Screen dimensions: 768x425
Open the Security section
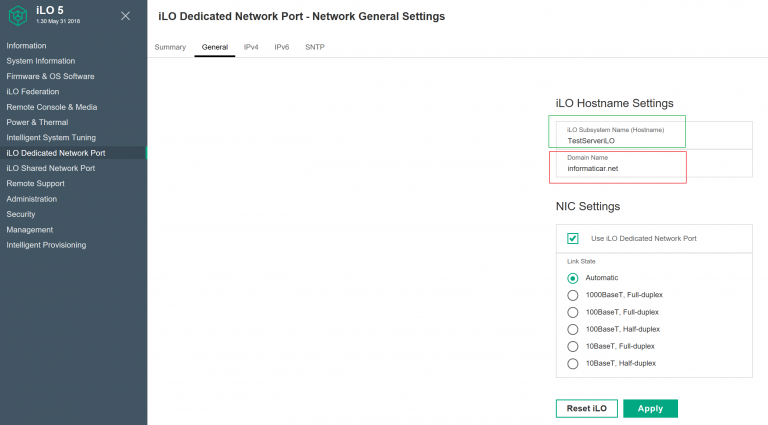pos(21,214)
